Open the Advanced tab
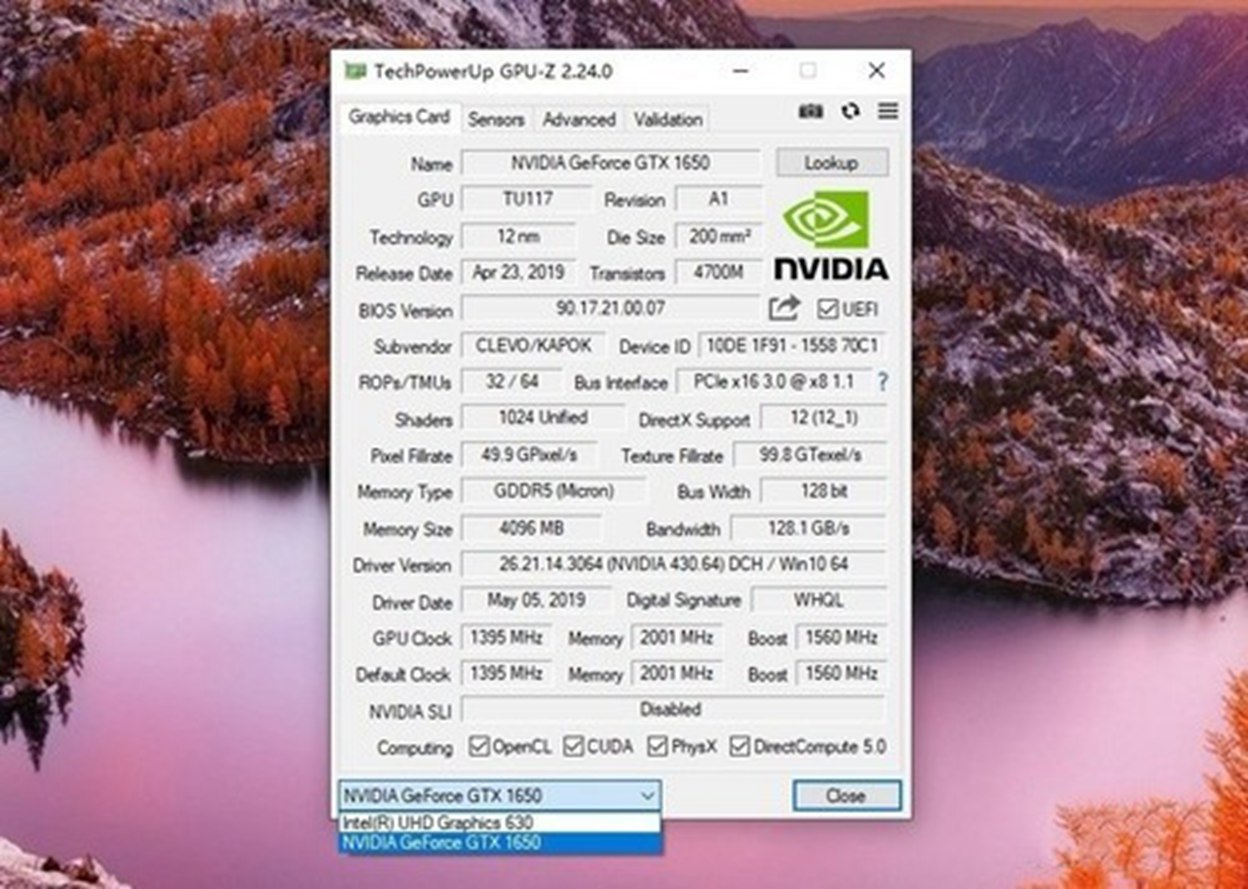The width and height of the screenshot is (1248, 889). pyautogui.click(x=579, y=119)
